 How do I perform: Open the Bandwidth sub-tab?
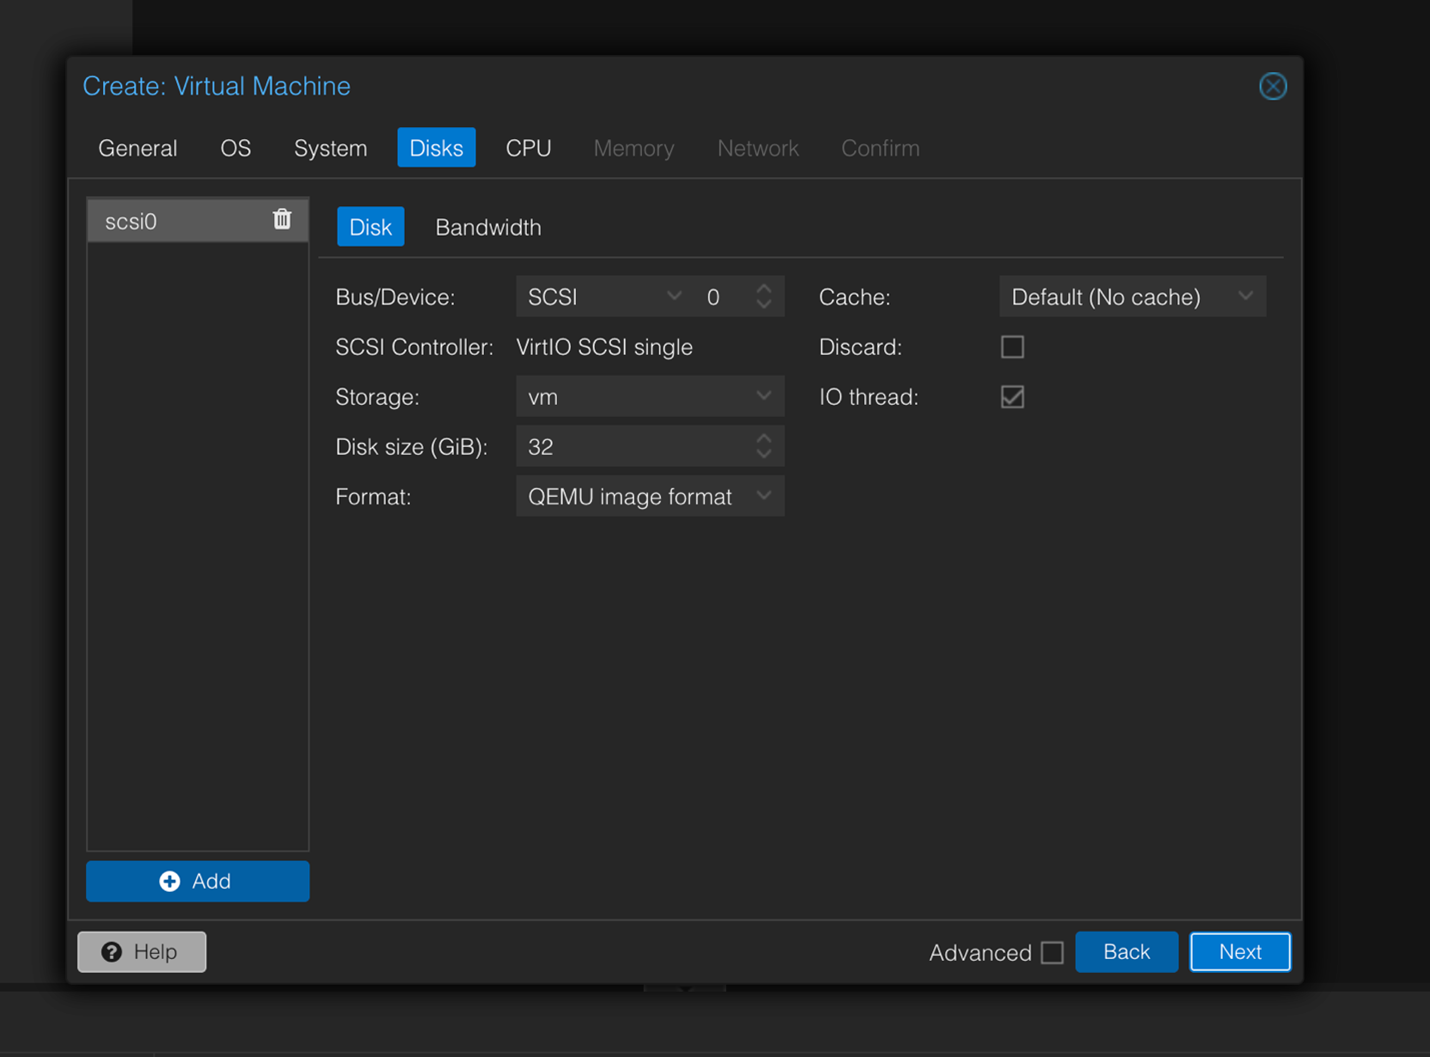click(x=488, y=227)
